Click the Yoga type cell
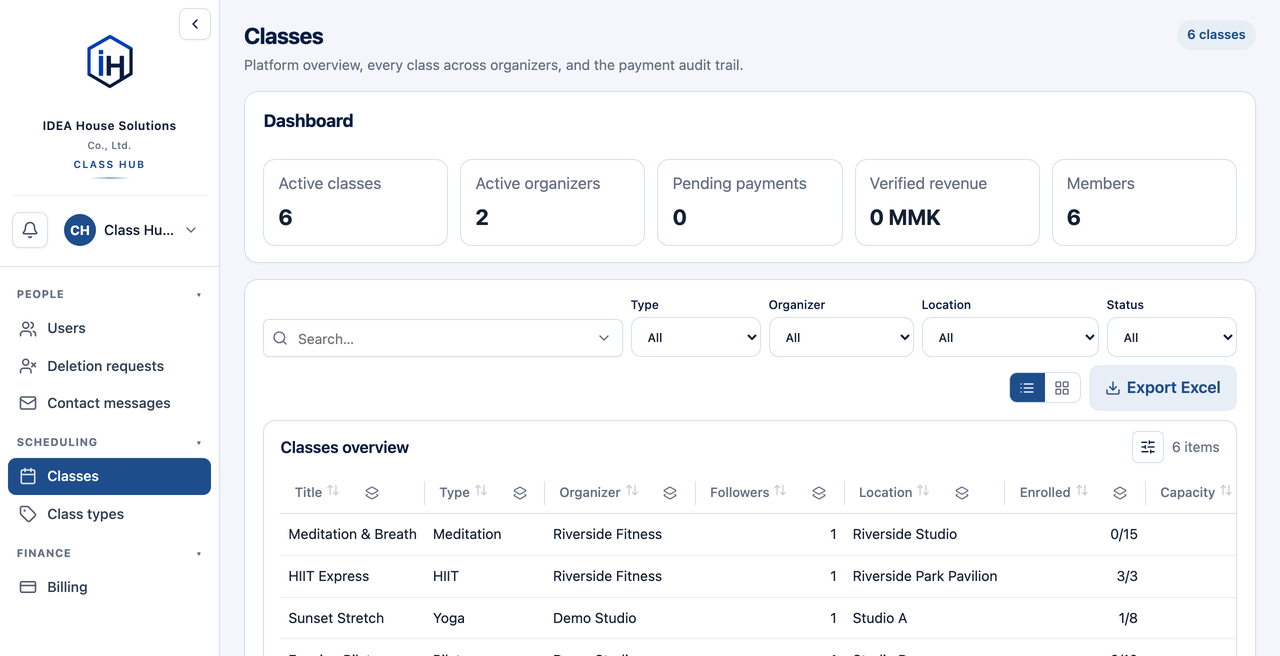1280x656 pixels. click(x=449, y=618)
